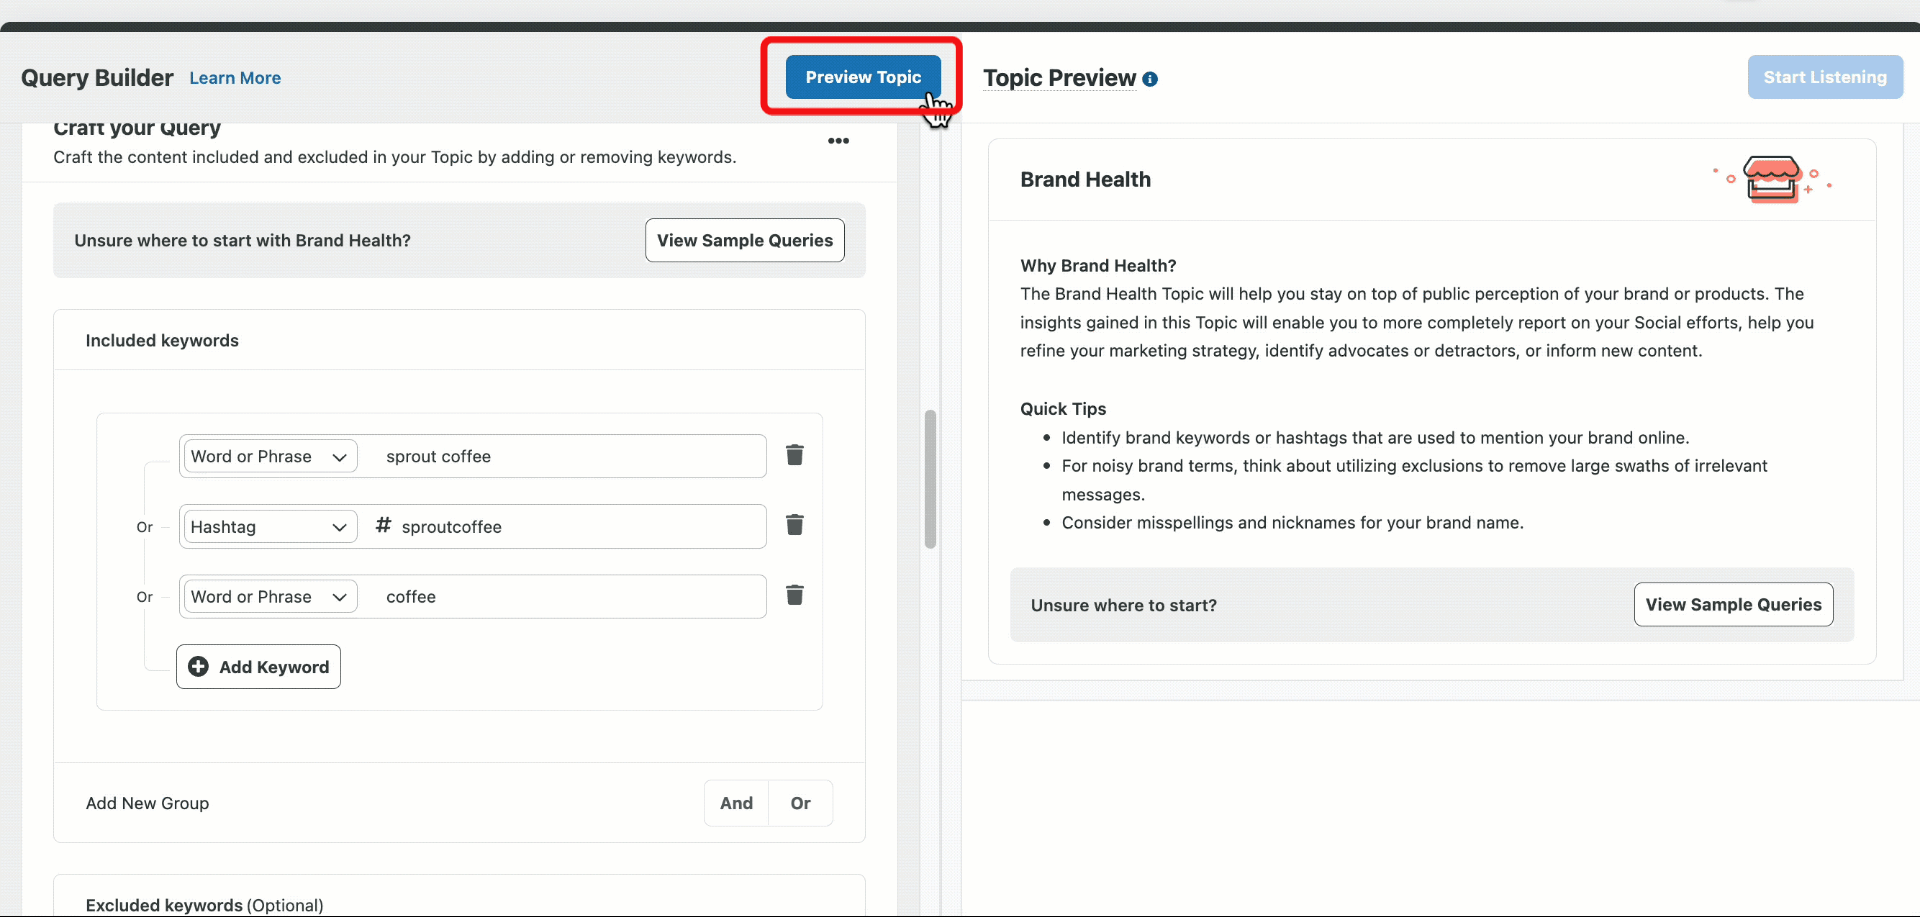Click the Topic Preview heading
1920x917 pixels.
pyautogui.click(x=1059, y=78)
